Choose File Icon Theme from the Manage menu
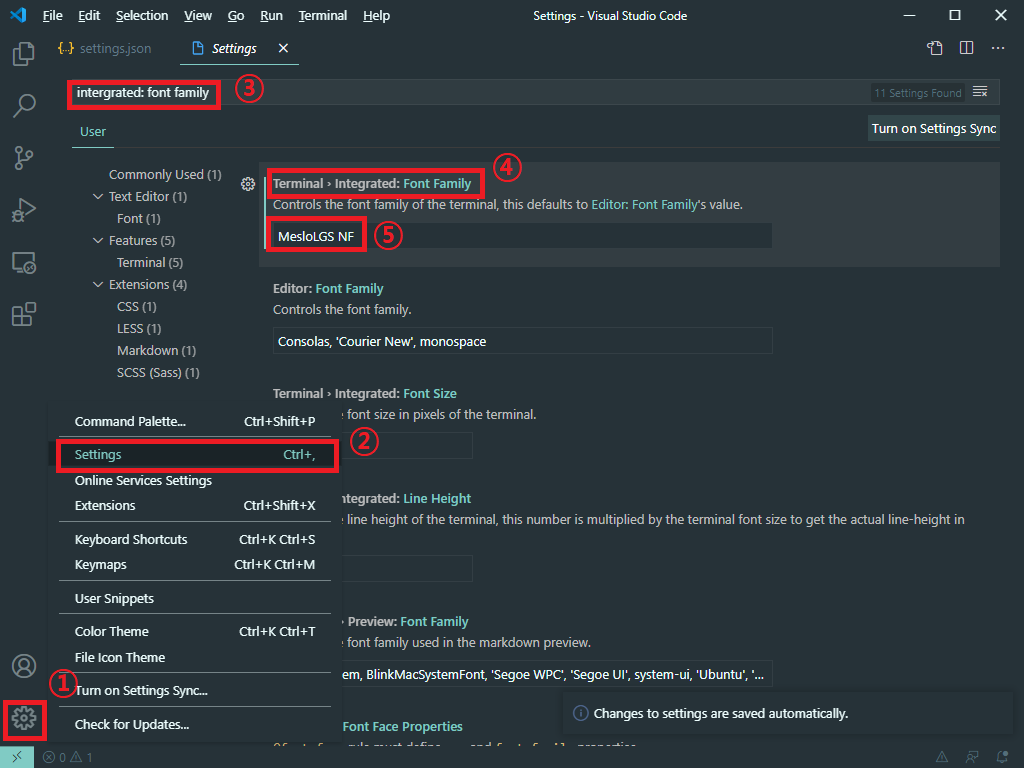The width and height of the screenshot is (1024, 769). 195,657
